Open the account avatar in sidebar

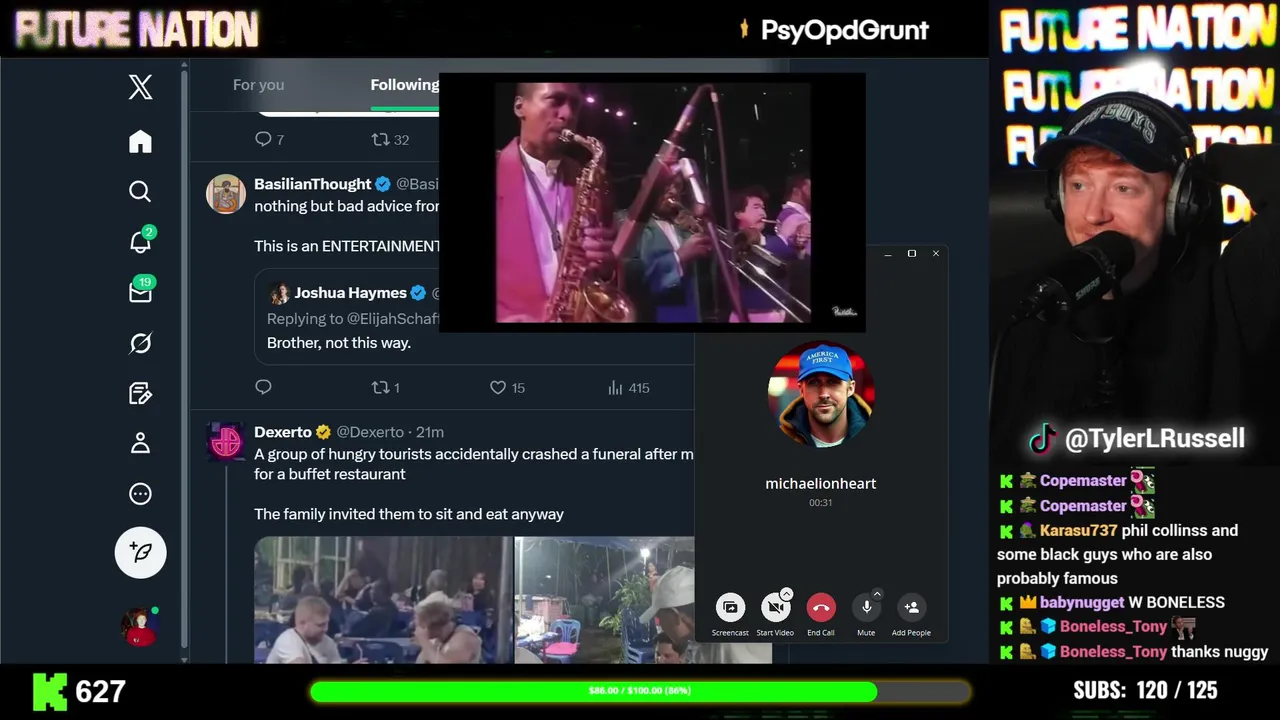139,627
